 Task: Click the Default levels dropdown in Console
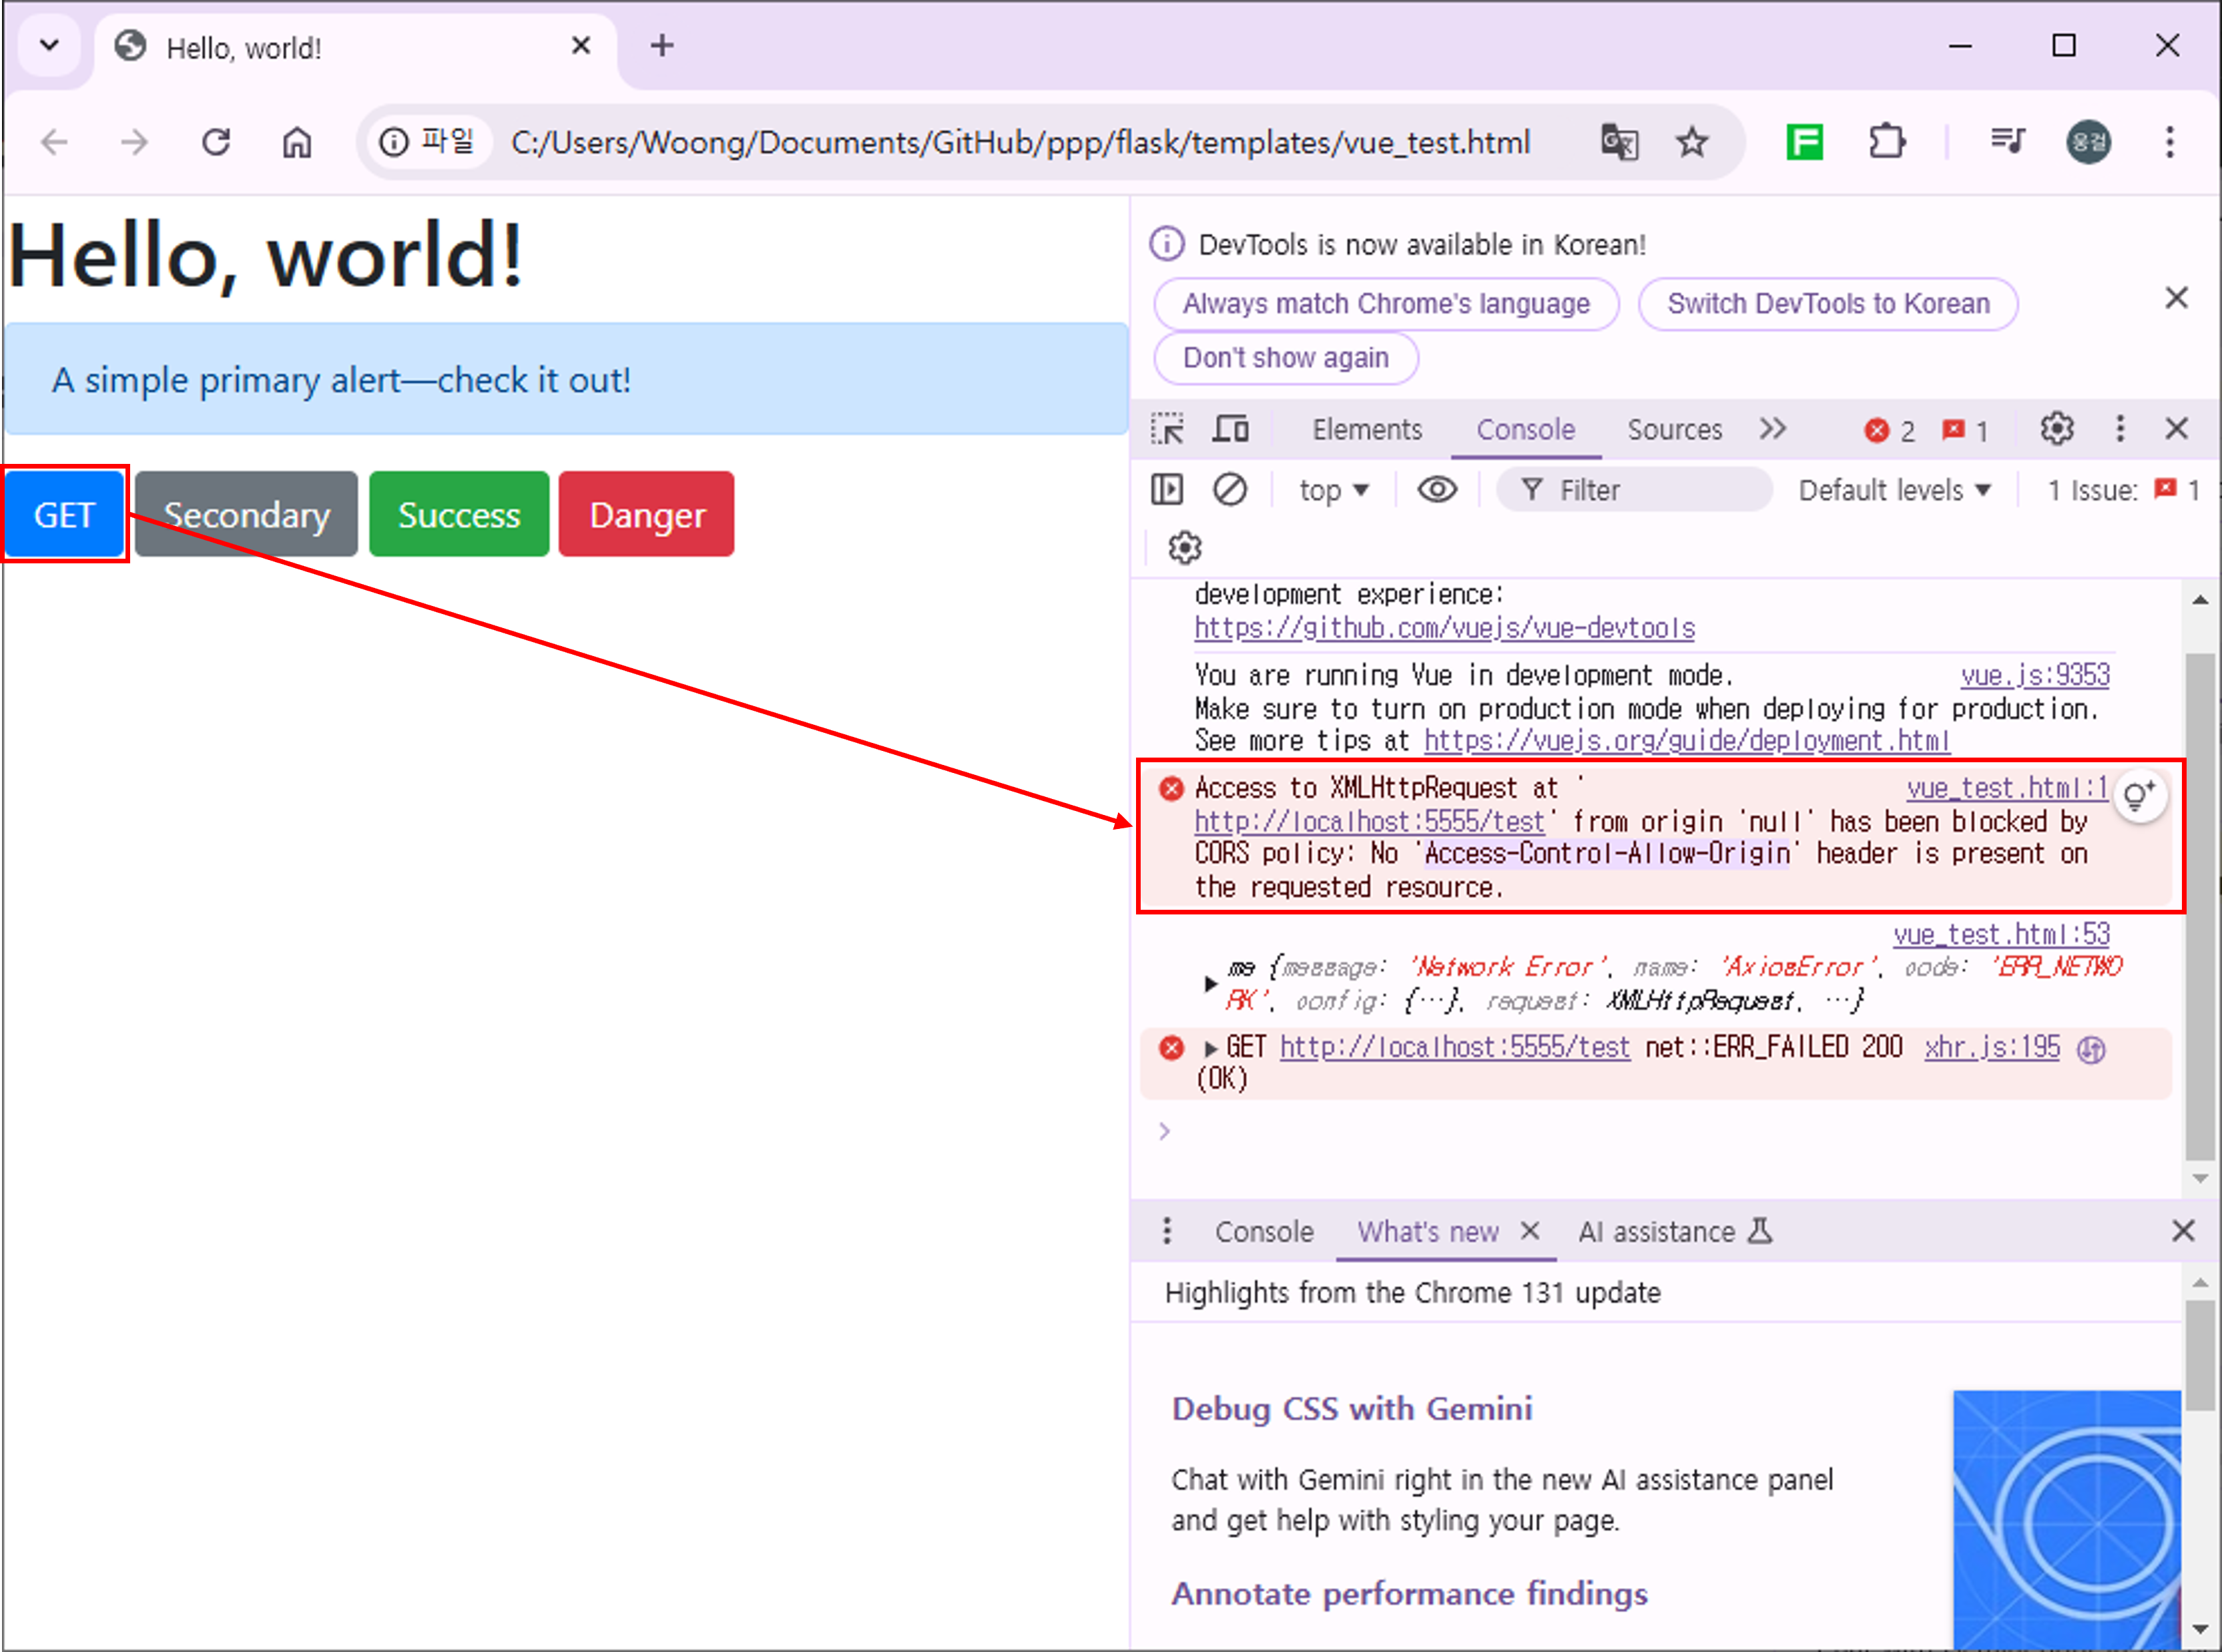1891,489
